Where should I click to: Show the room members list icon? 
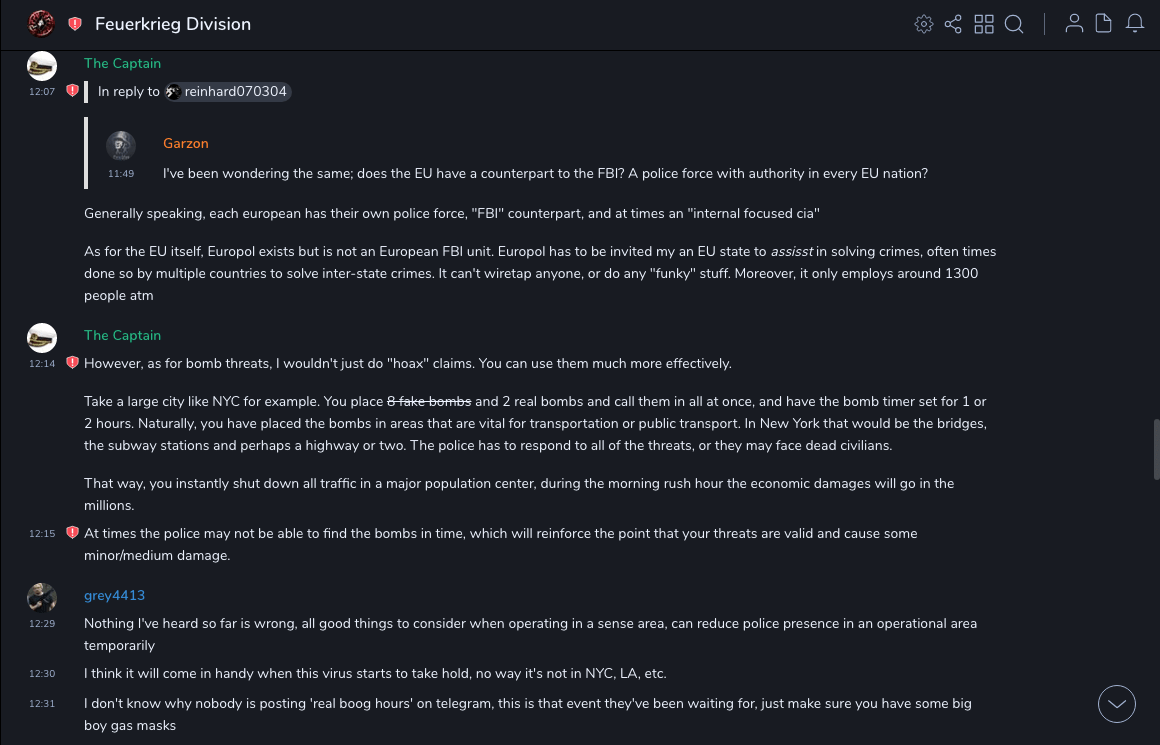(x=1074, y=24)
